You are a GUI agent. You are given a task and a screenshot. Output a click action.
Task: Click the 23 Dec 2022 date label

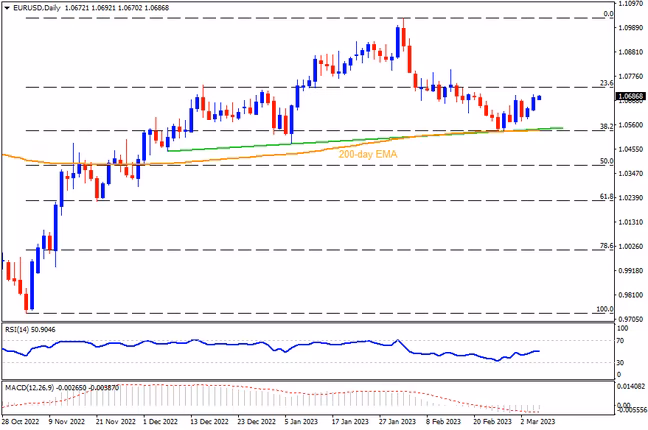[x=257, y=422]
